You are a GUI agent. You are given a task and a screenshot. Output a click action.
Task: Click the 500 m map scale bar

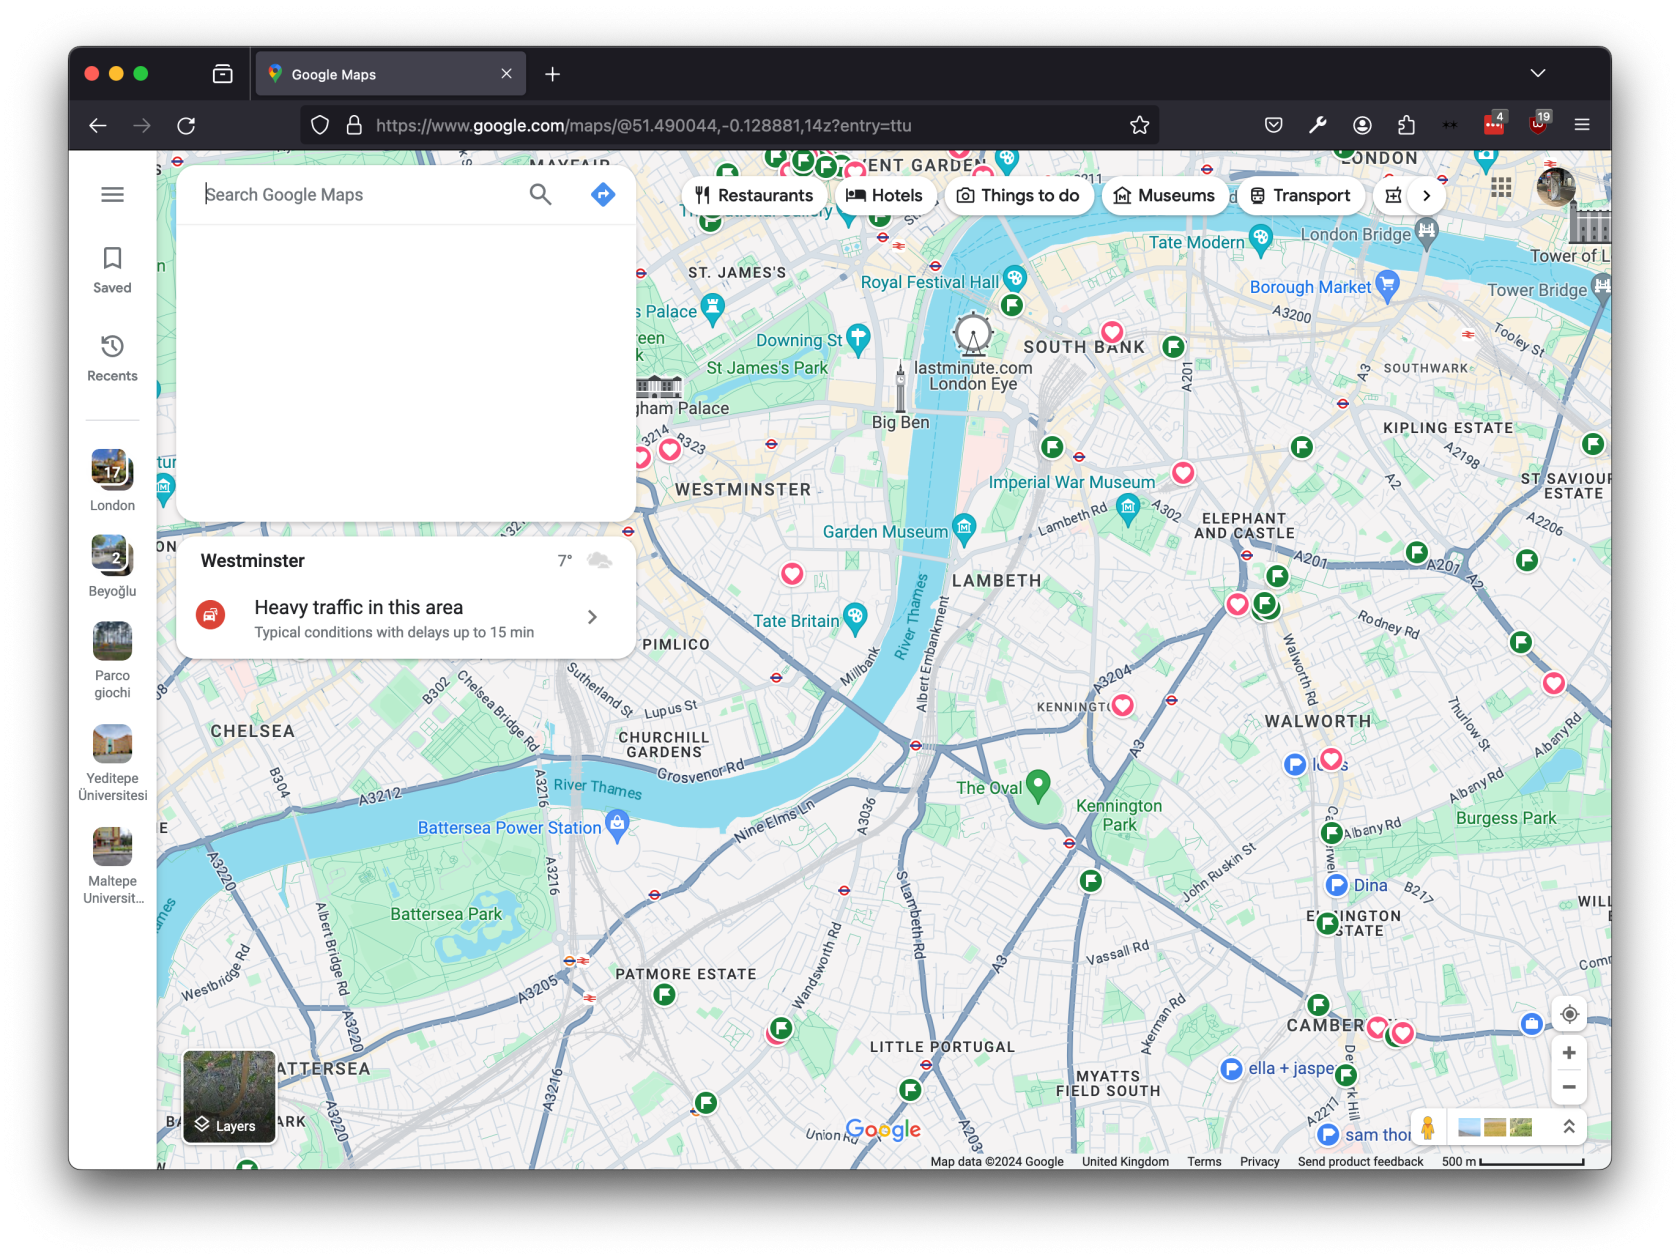tap(1513, 1161)
